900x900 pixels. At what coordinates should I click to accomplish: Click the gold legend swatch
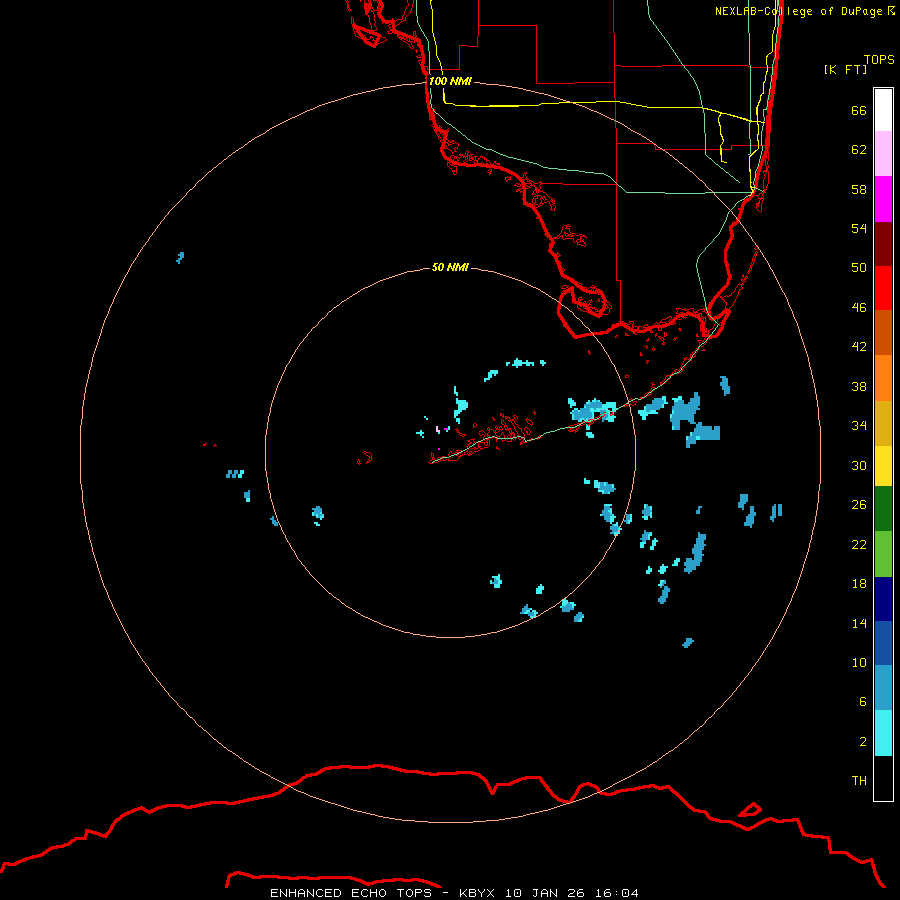point(883,423)
